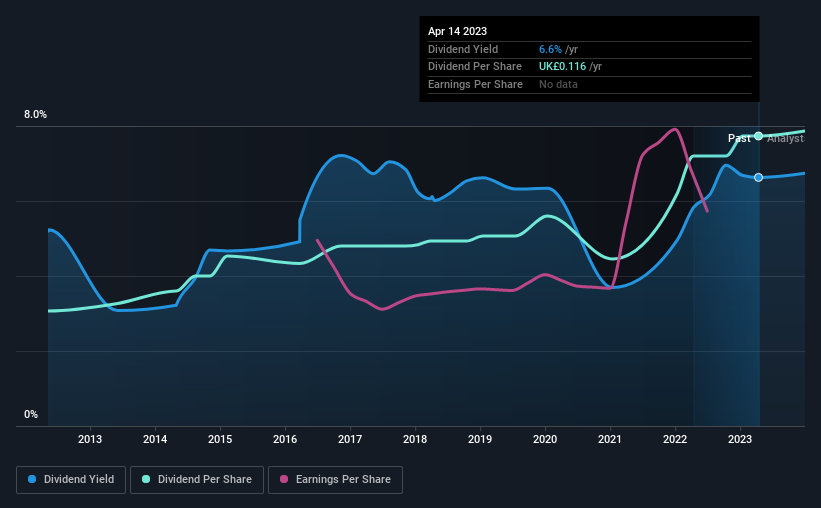Click the UK£0.116 dividend per share value
Image resolution: width=821 pixels, height=508 pixels.
pos(562,67)
